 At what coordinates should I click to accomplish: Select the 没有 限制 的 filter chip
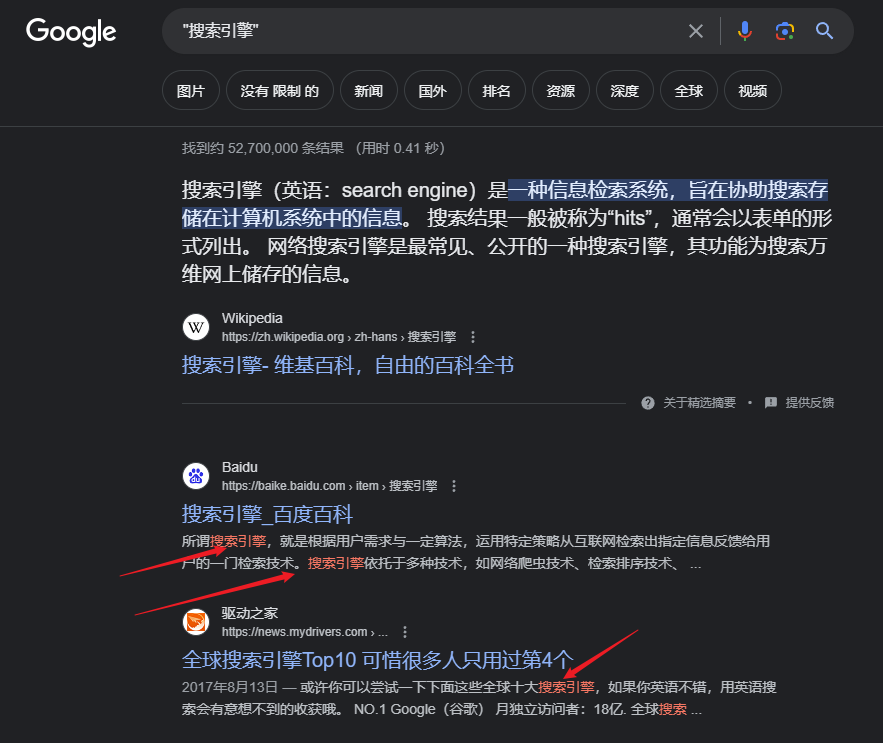point(280,91)
